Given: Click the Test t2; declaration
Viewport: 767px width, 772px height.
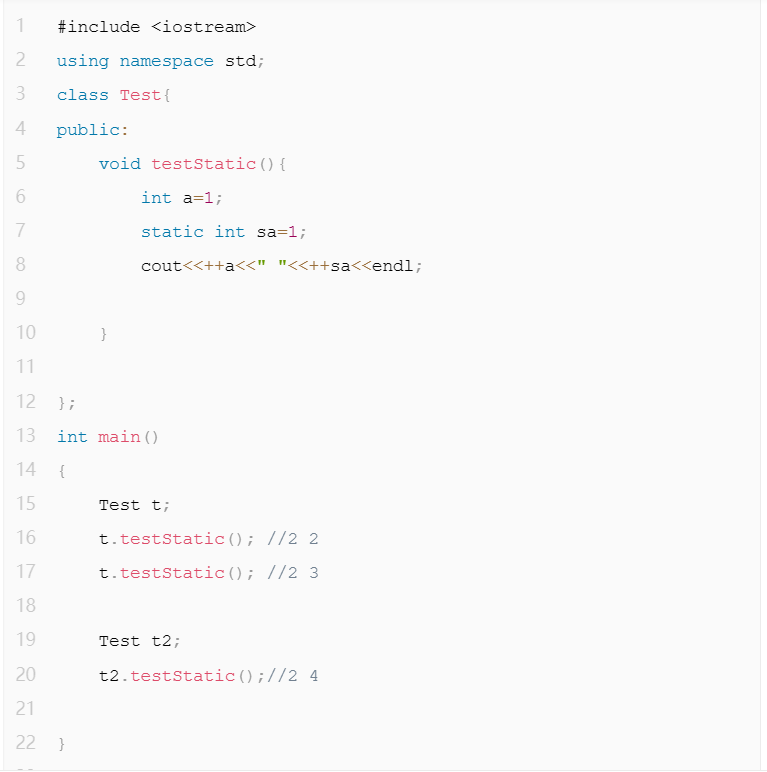Looking at the screenshot, I should pos(140,641).
